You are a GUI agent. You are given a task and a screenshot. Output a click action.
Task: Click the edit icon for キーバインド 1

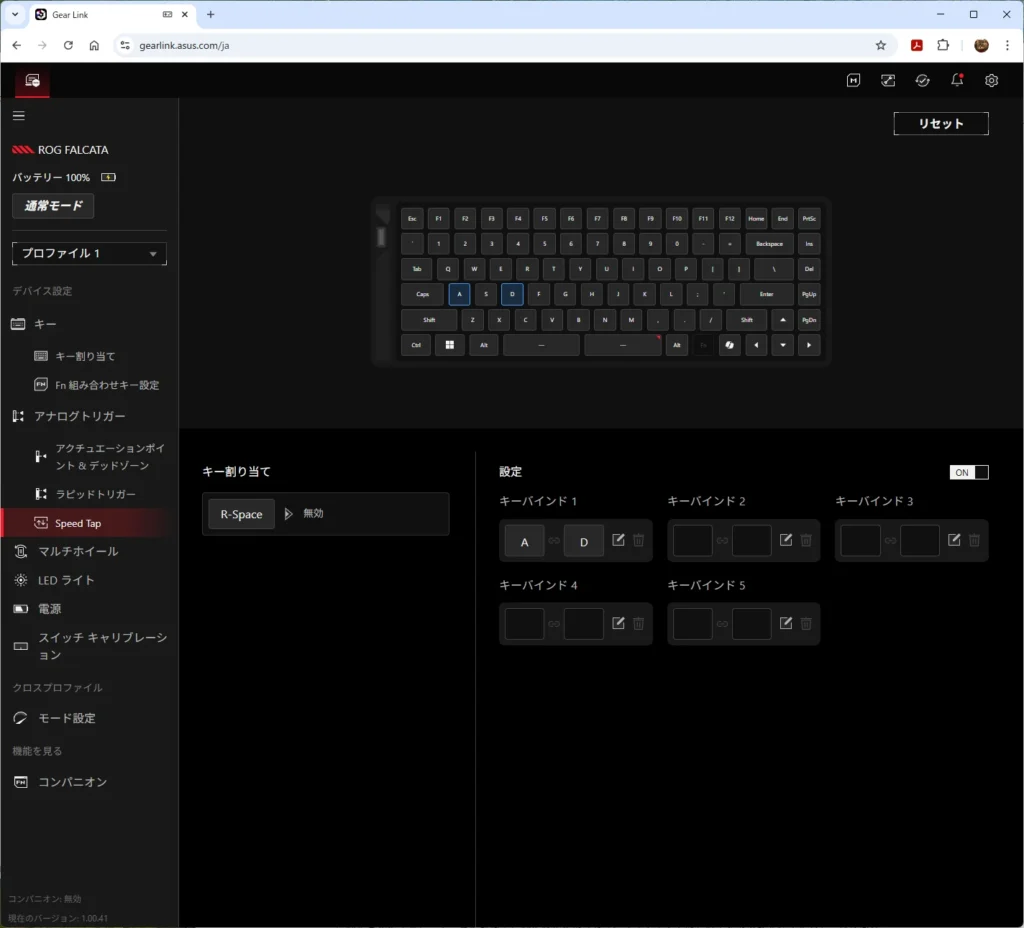(618, 540)
